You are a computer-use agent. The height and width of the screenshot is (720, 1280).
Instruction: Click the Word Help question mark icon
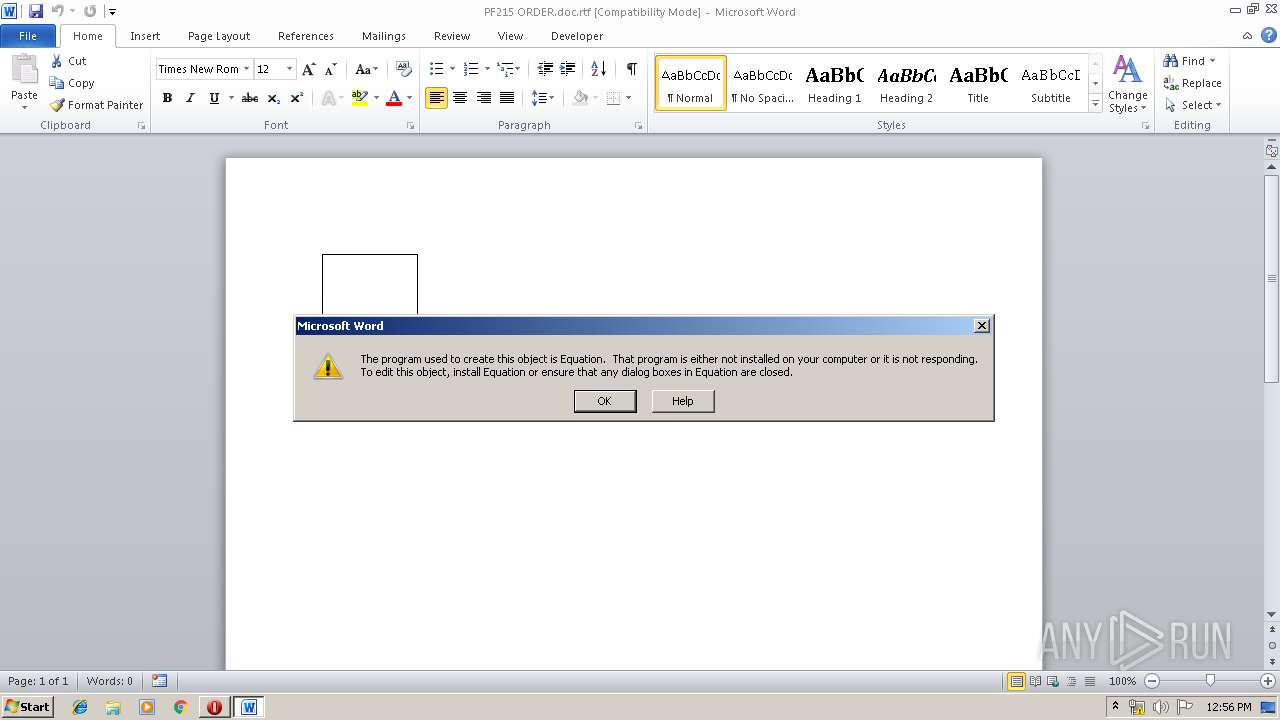pyautogui.click(x=1269, y=36)
